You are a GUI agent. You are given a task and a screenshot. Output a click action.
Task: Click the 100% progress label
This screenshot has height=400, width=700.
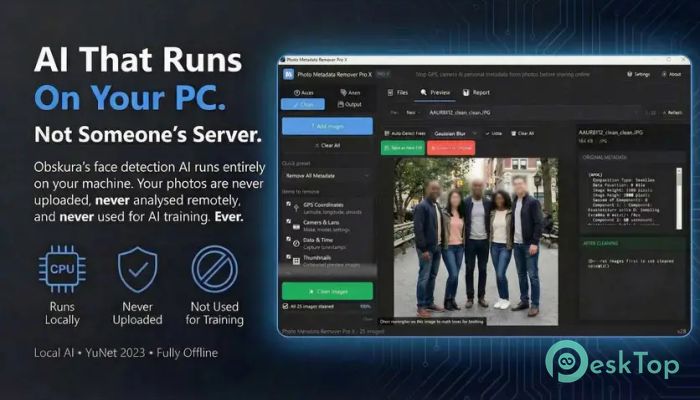click(365, 307)
